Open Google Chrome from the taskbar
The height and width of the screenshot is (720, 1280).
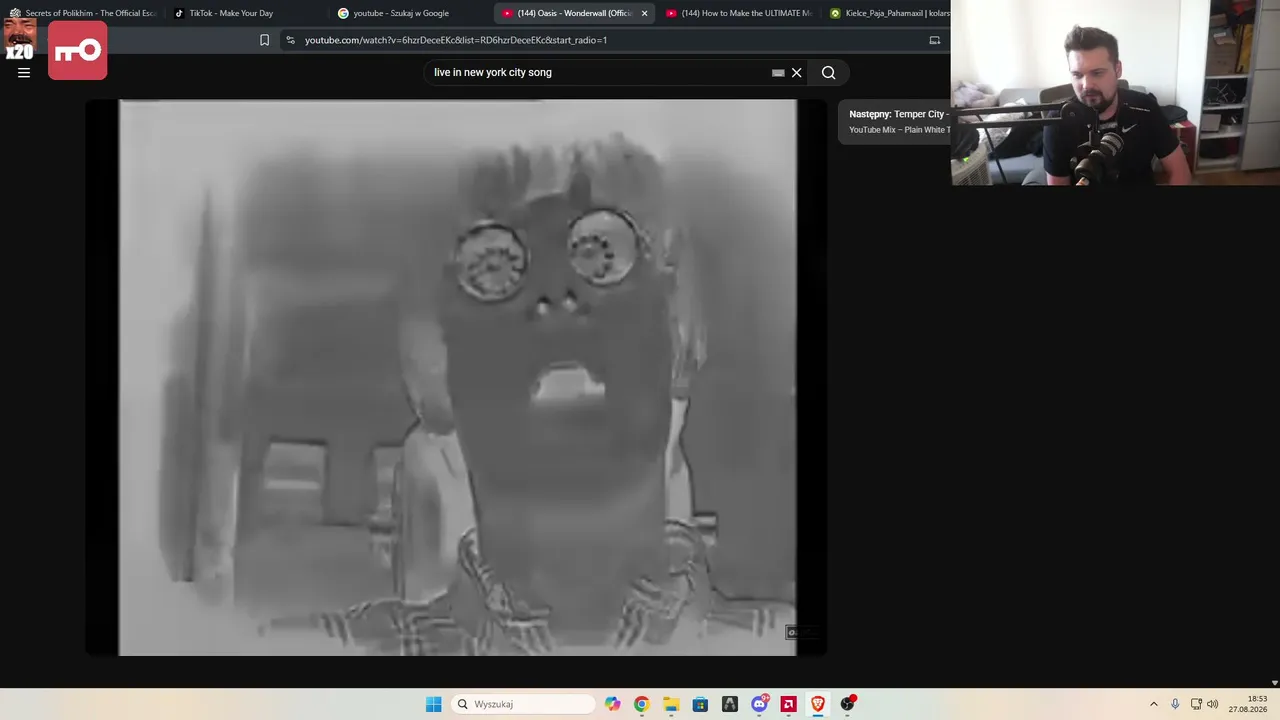click(641, 704)
